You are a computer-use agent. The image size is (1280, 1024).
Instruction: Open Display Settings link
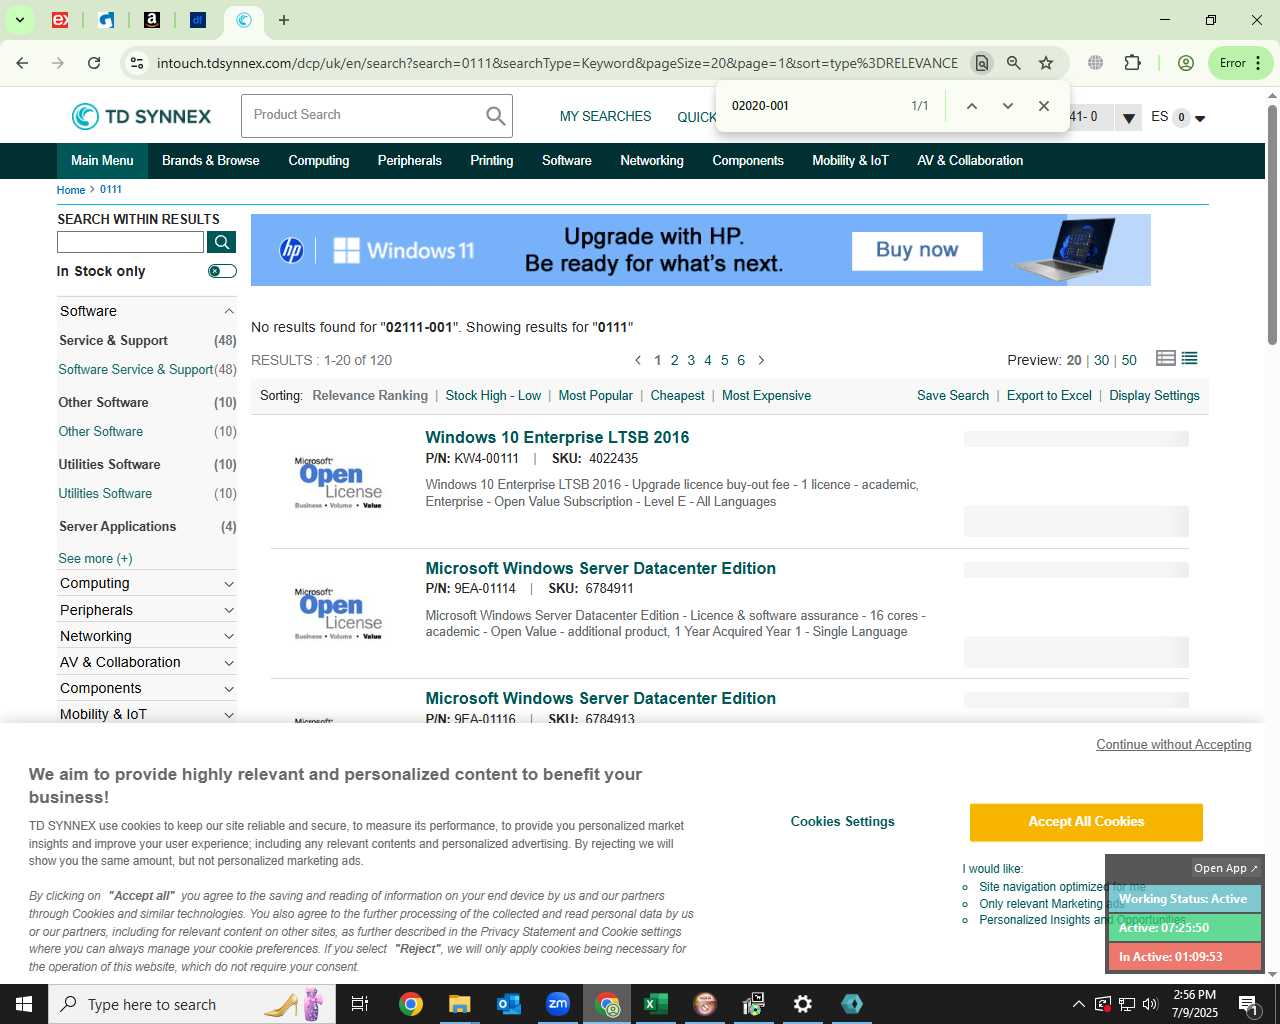click(x=1154, y=396)
